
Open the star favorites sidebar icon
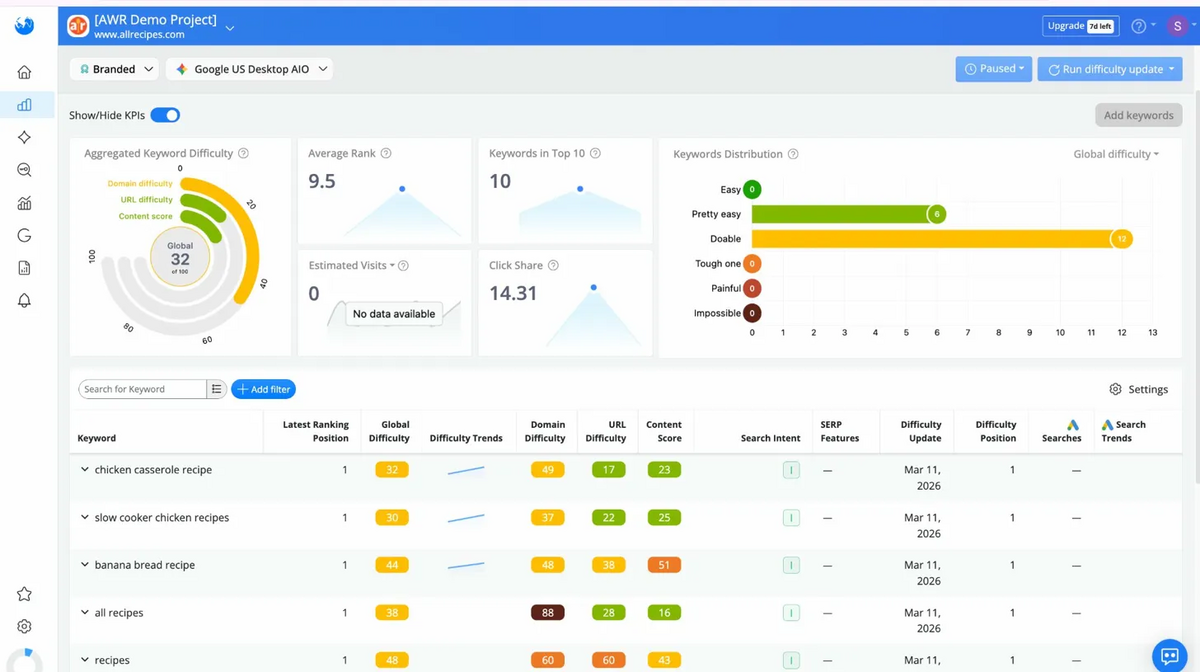(x=24, y=594)
